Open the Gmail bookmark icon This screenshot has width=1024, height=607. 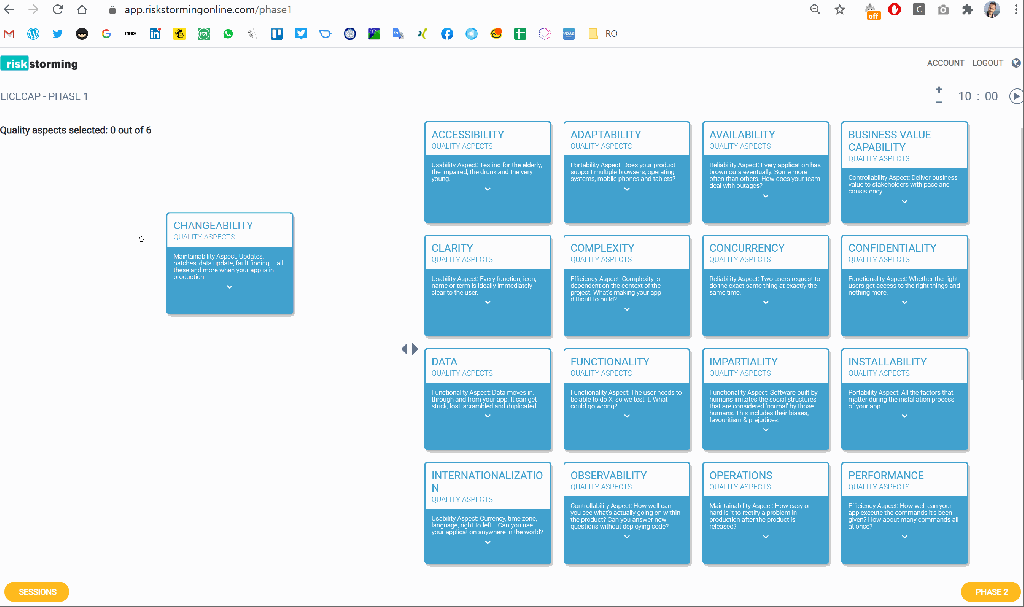click(9, 33)
